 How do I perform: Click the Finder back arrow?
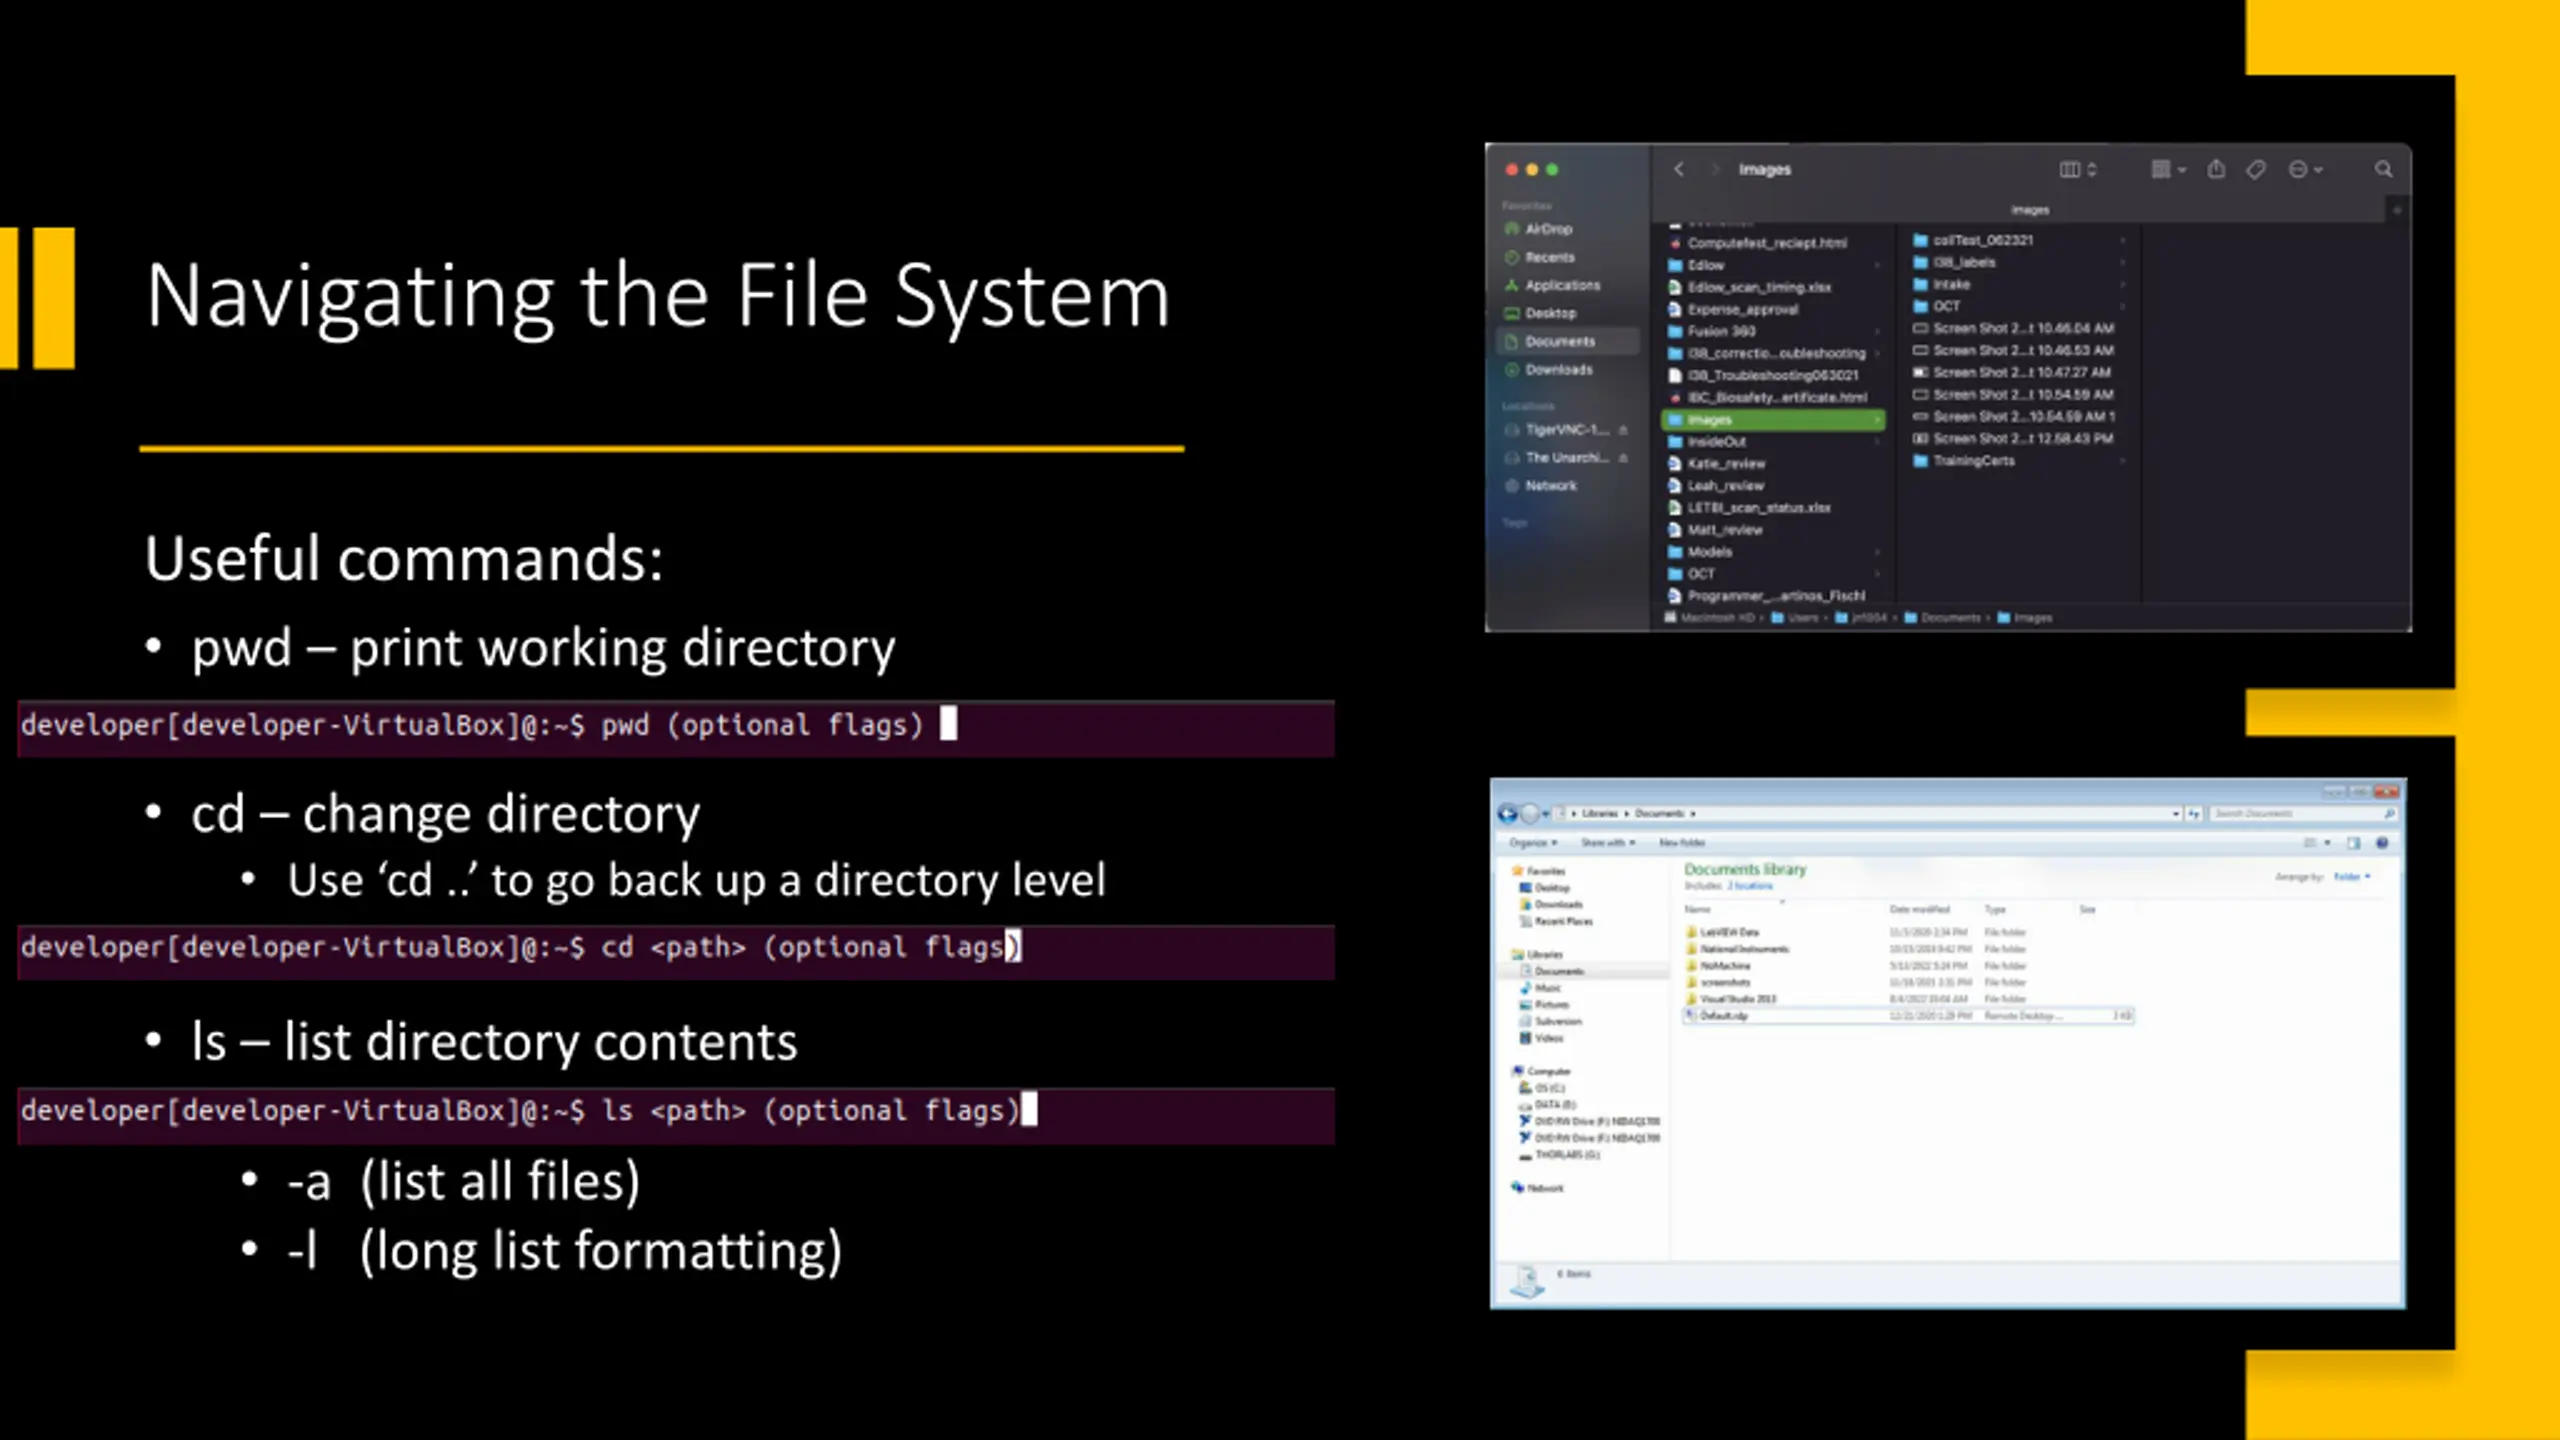[1679, 169]
